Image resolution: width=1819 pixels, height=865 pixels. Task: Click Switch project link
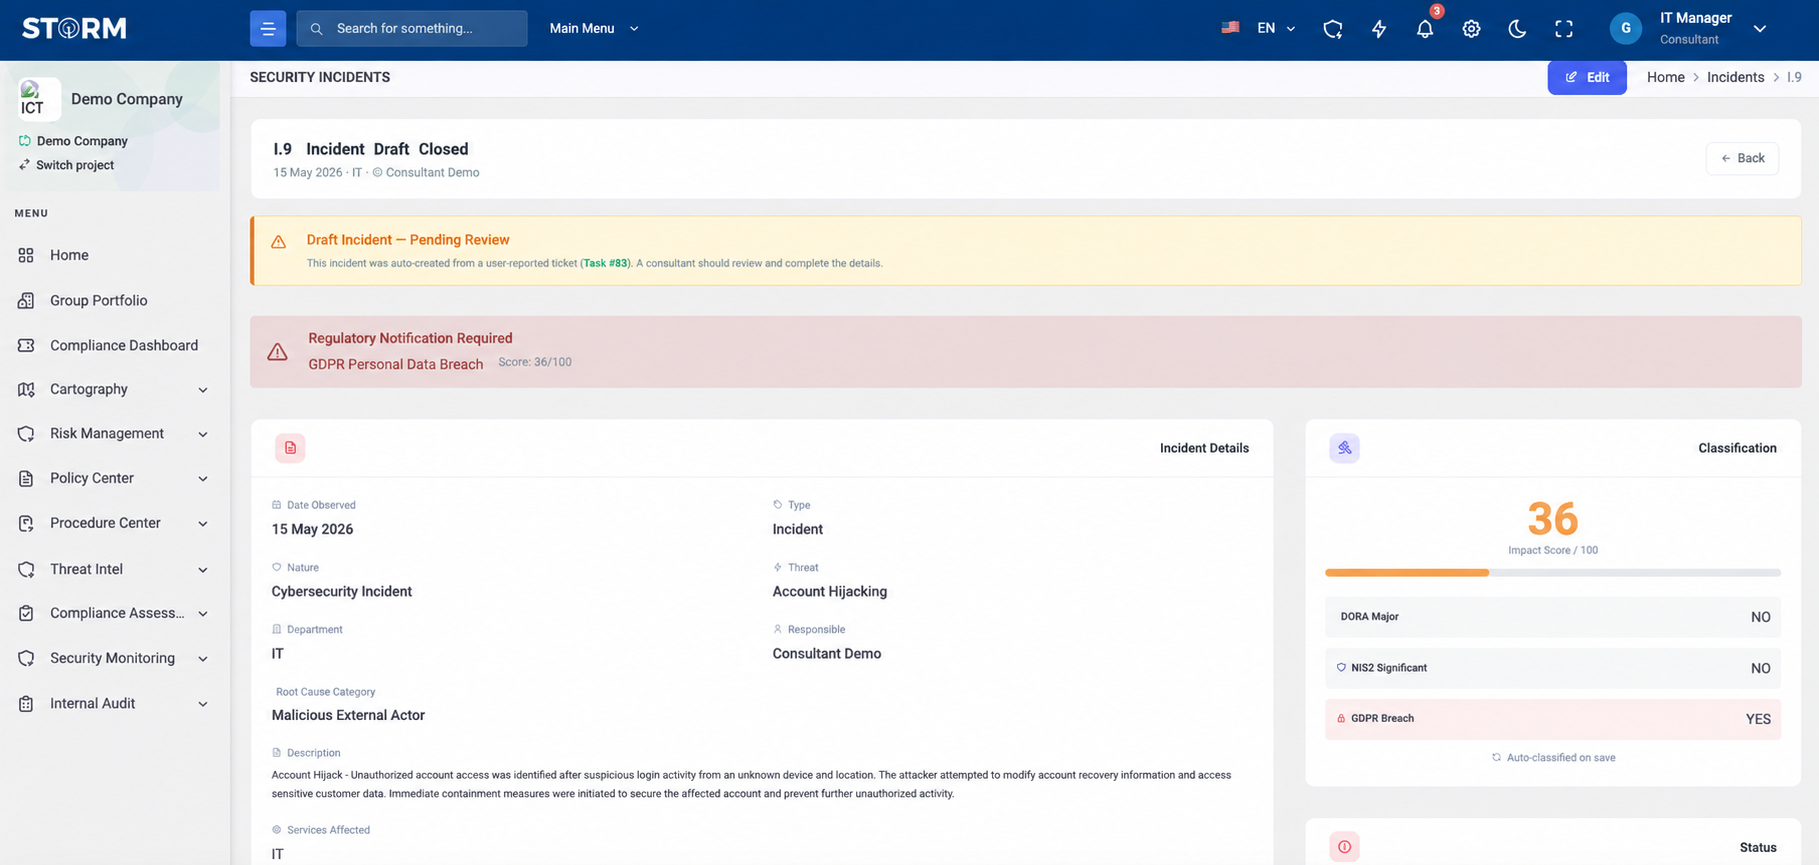(x=75, y=165)
